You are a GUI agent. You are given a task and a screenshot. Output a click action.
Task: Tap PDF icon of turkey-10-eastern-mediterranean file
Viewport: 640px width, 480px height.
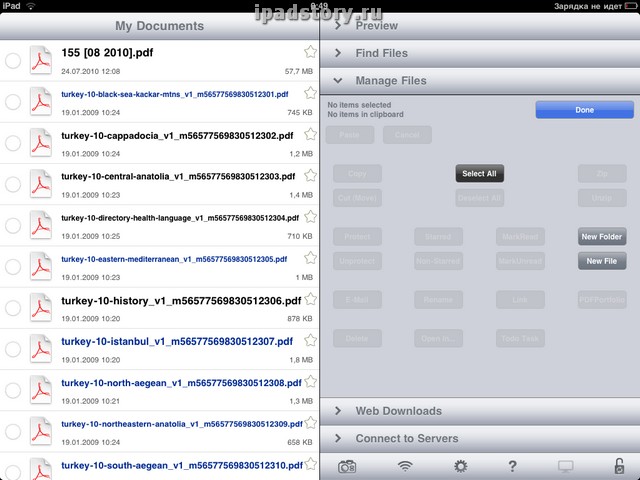pos(41,267)
